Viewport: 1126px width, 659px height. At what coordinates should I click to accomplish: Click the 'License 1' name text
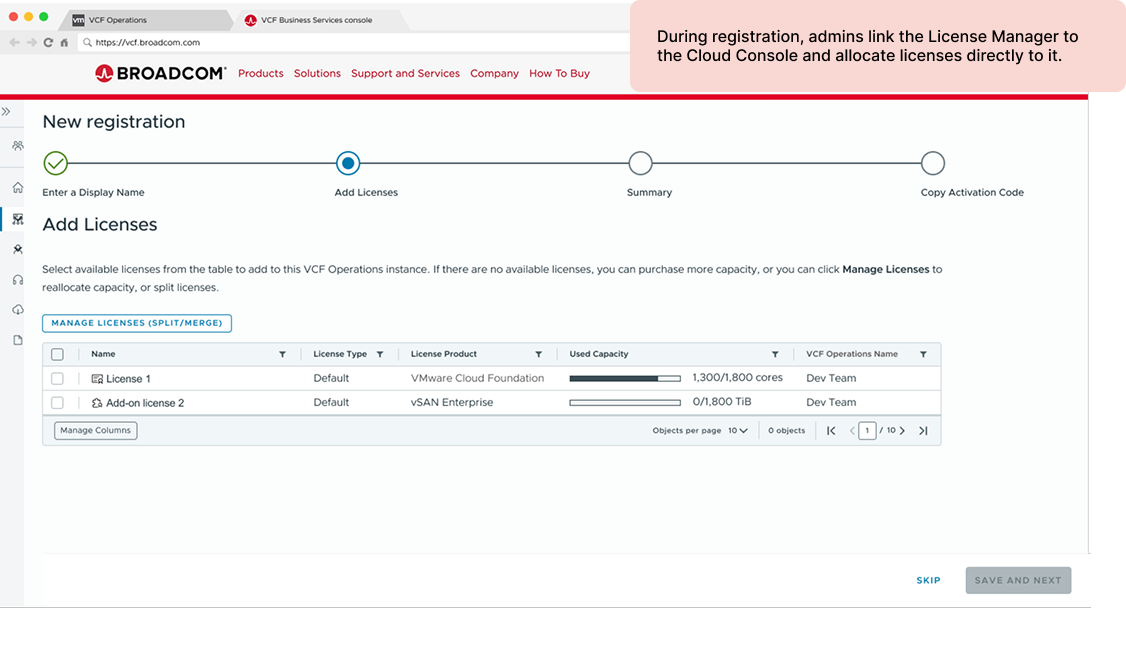tap(129, 379)
